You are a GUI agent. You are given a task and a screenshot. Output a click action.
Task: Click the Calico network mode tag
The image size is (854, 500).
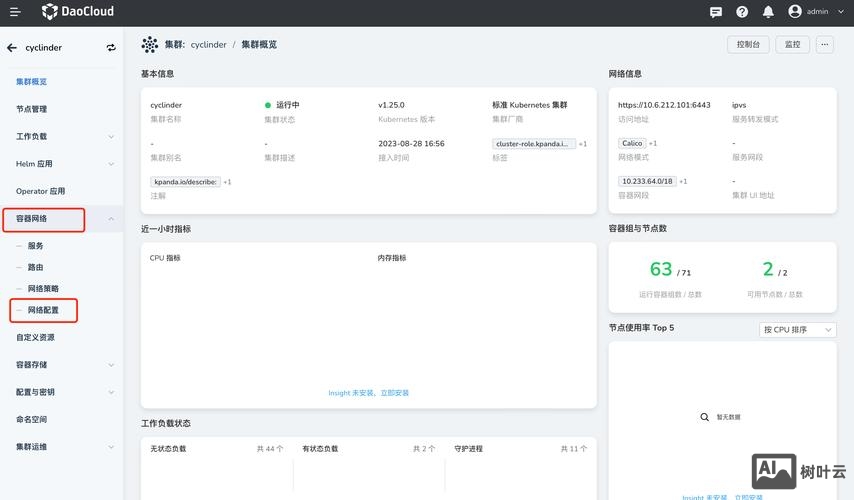[x=632, y=143]
